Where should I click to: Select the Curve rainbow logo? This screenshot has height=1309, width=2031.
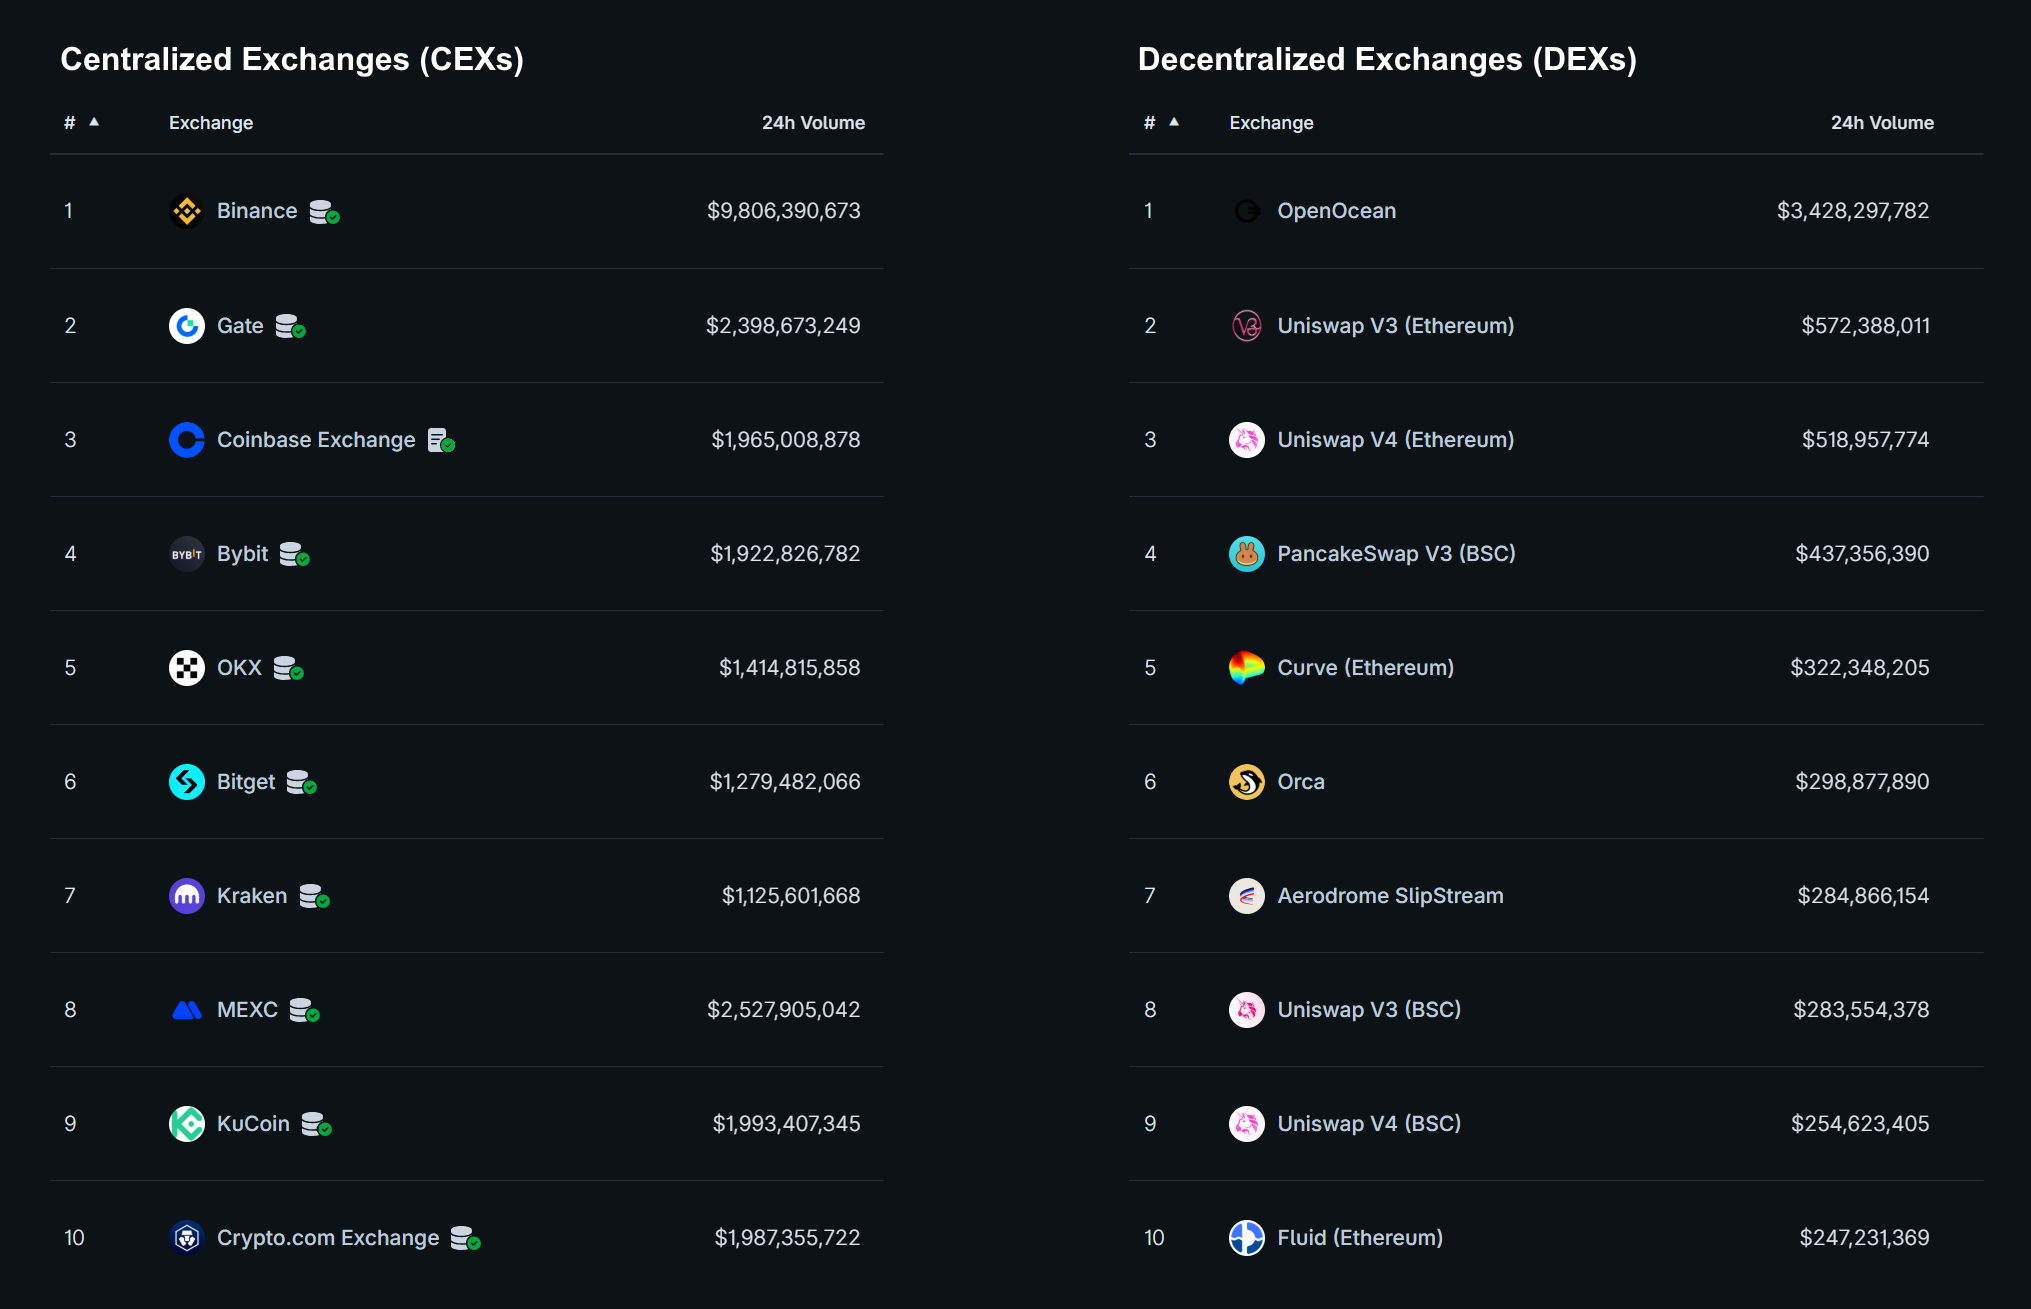tap(1246, 667)
